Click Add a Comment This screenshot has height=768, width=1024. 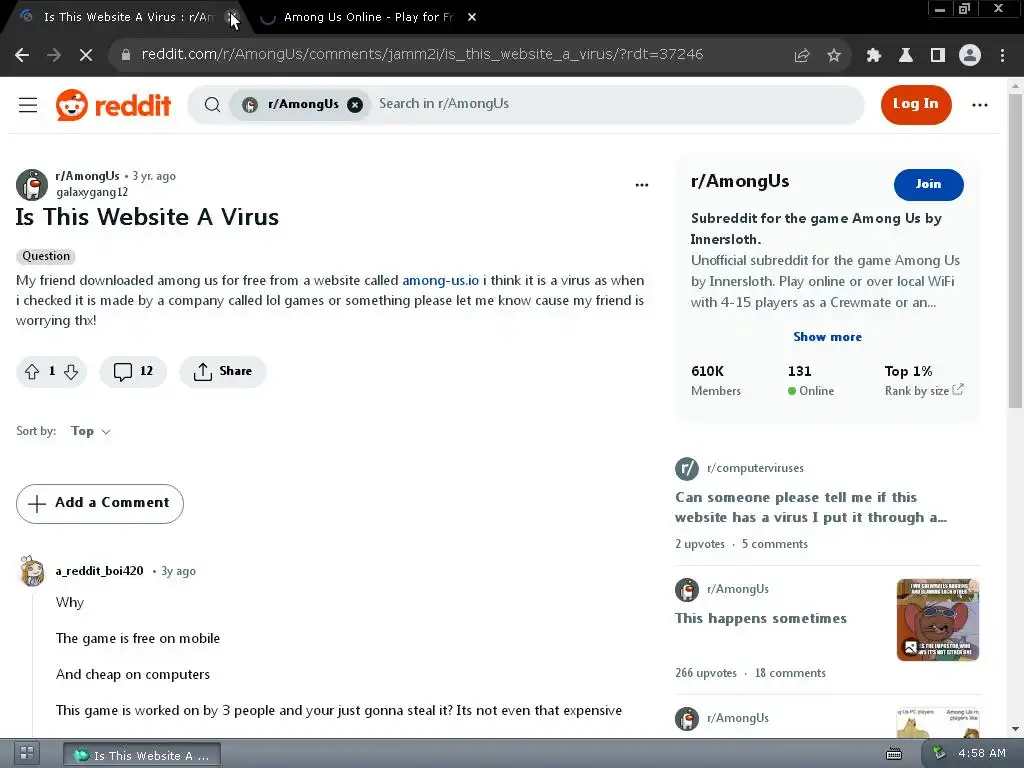[x=100, y=504]
